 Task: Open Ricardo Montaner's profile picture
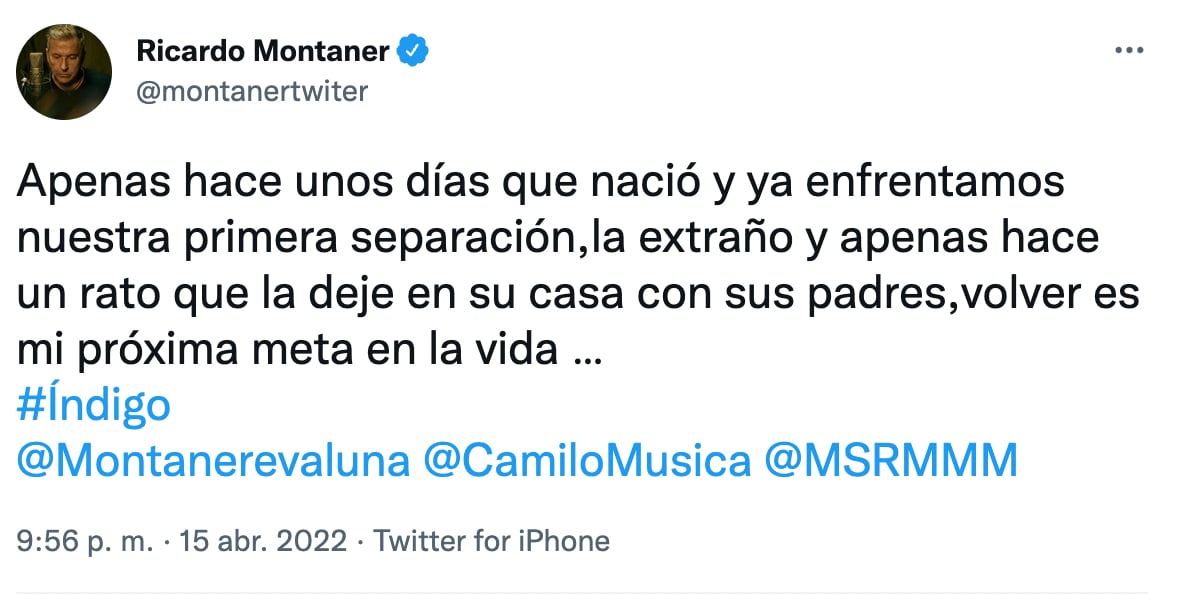pyautogui.click(x=64, y=72)
